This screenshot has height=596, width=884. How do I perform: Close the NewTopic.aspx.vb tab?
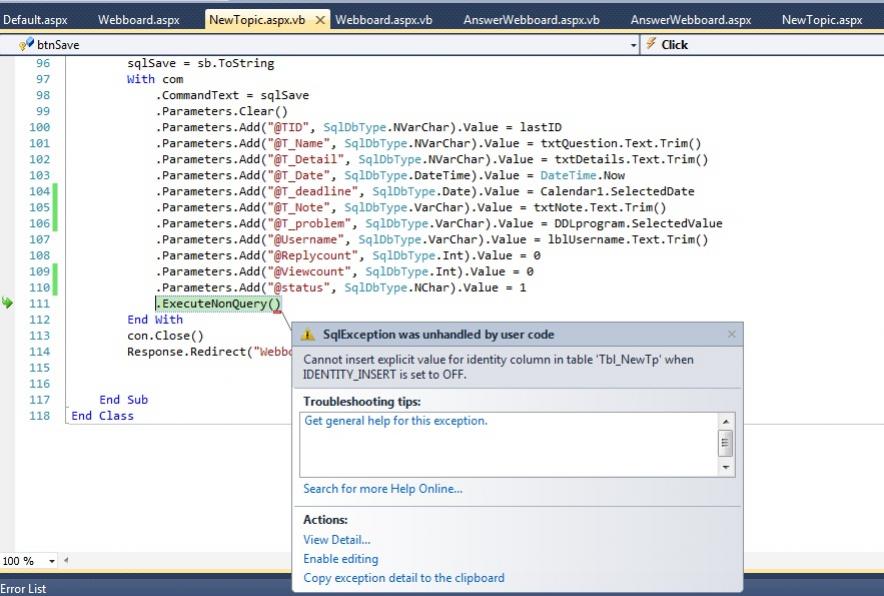point(320,20)
